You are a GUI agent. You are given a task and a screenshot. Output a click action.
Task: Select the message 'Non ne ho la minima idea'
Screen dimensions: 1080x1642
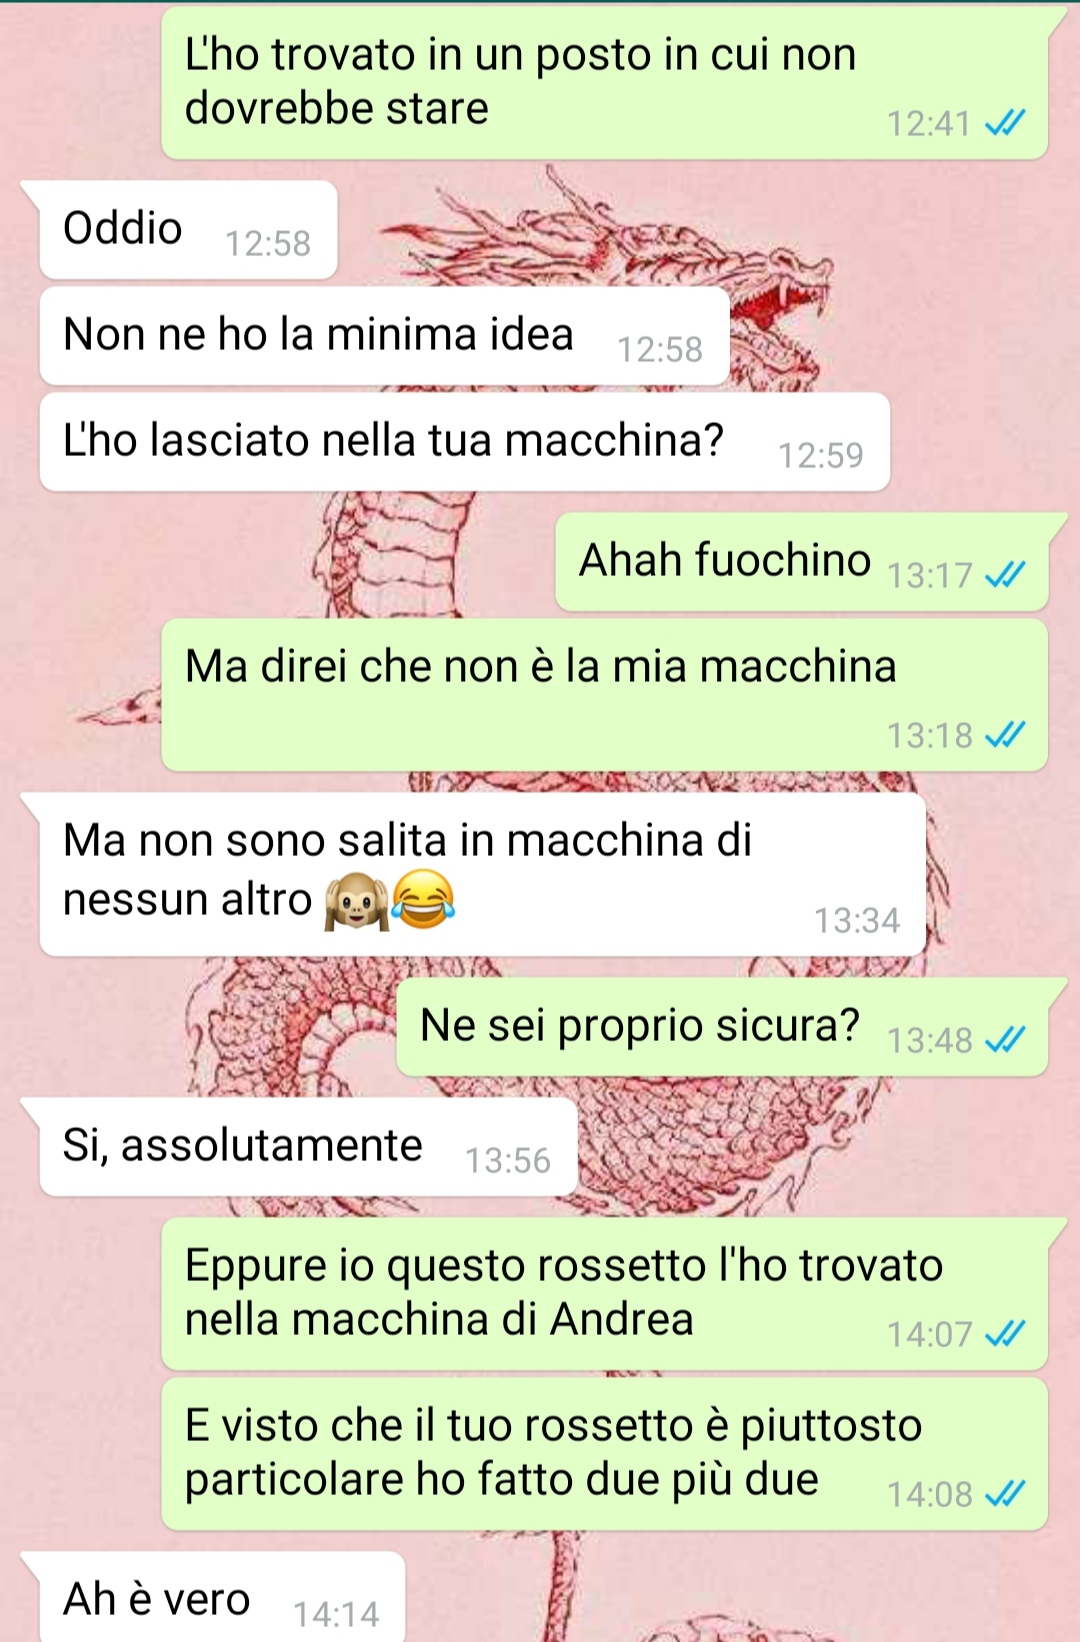385,336
